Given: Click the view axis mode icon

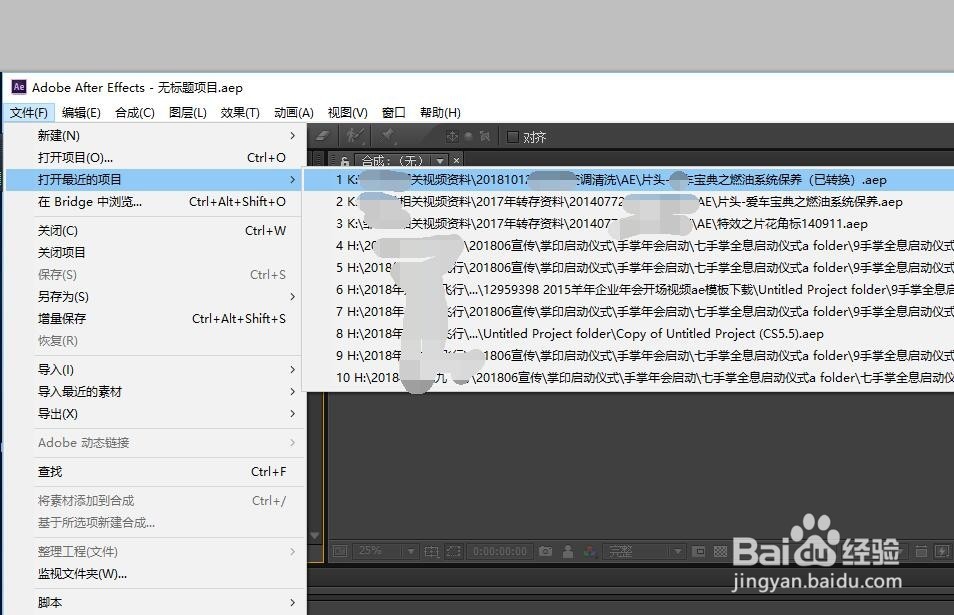Looking at the screenshot, I should tap(485, 137).
